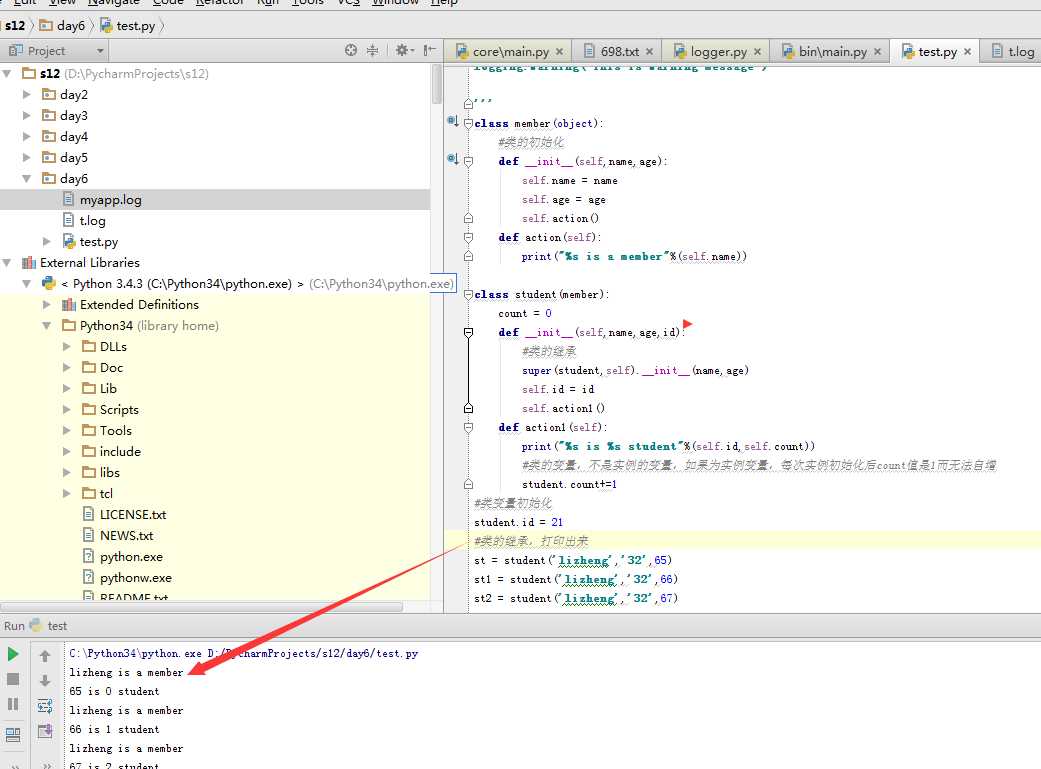Expand the DLLs folder
This screenshot has height=769, width=1041.
66,347
